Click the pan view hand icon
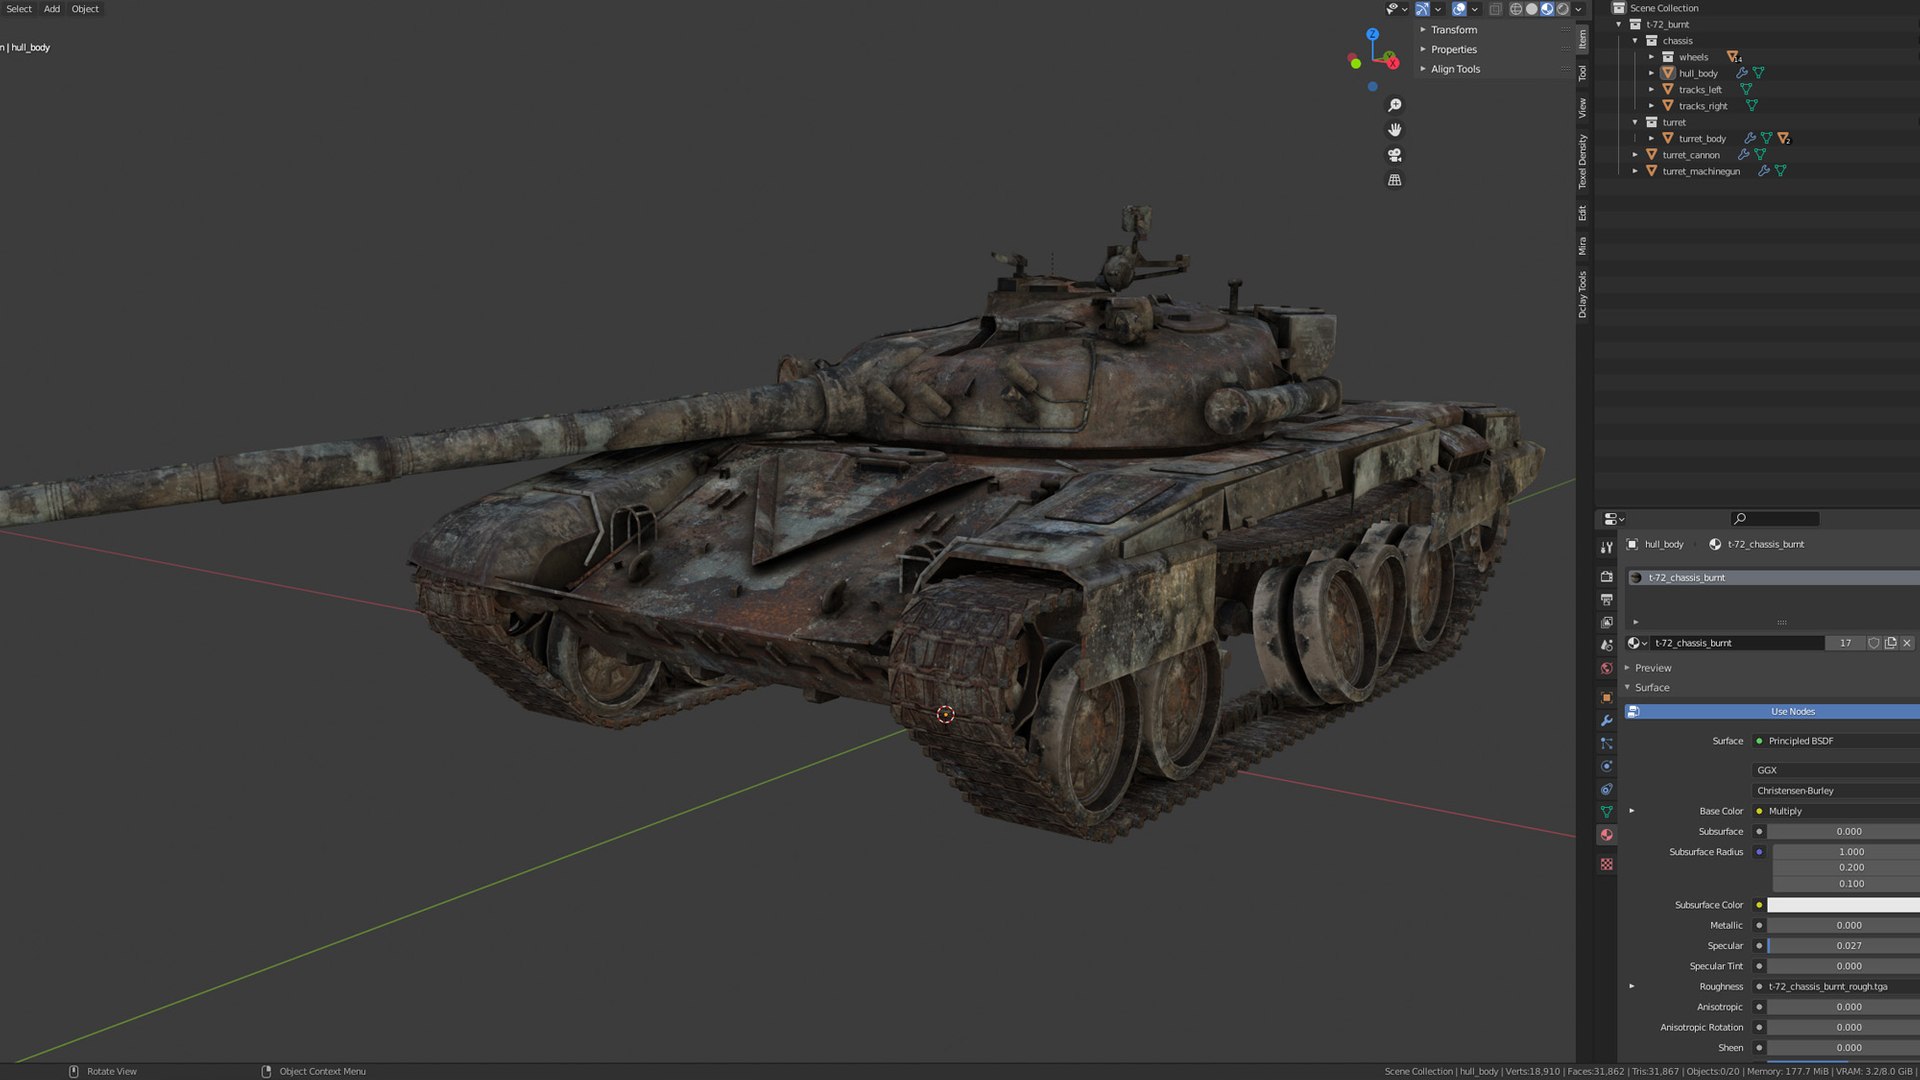1920x1080 pixels. 1395,130
